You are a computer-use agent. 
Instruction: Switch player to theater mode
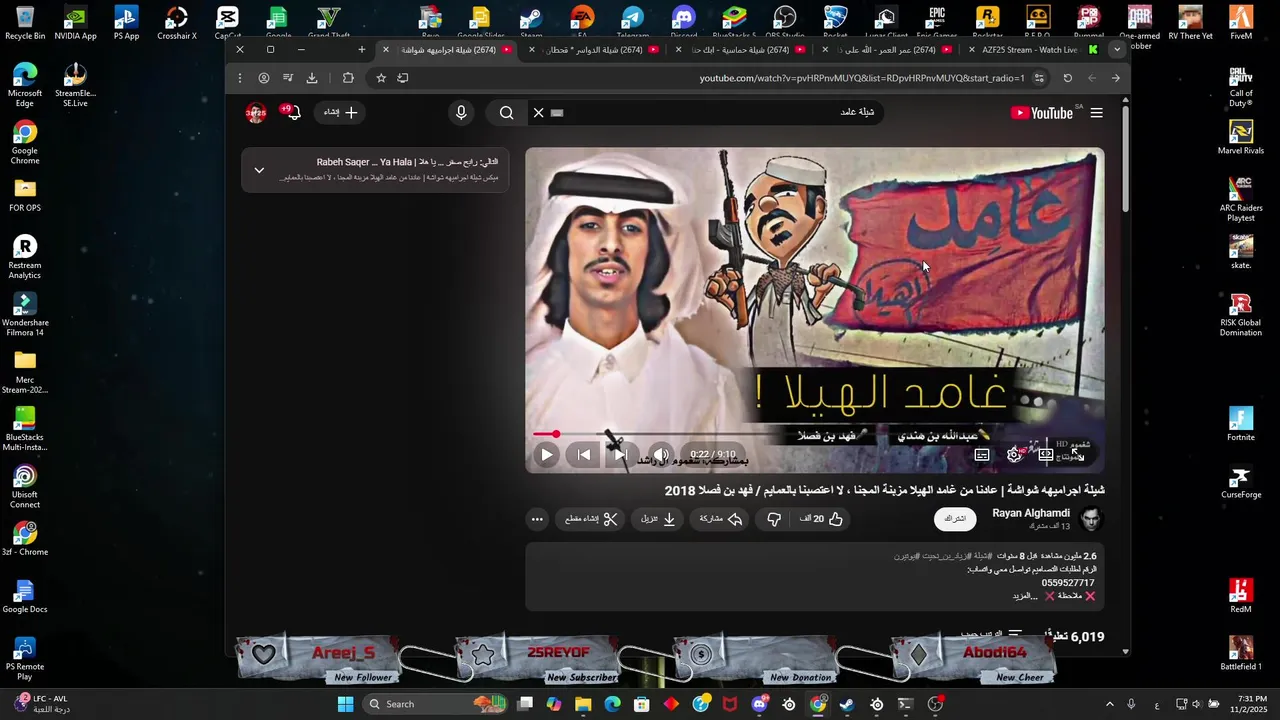tap(1046, 455)
